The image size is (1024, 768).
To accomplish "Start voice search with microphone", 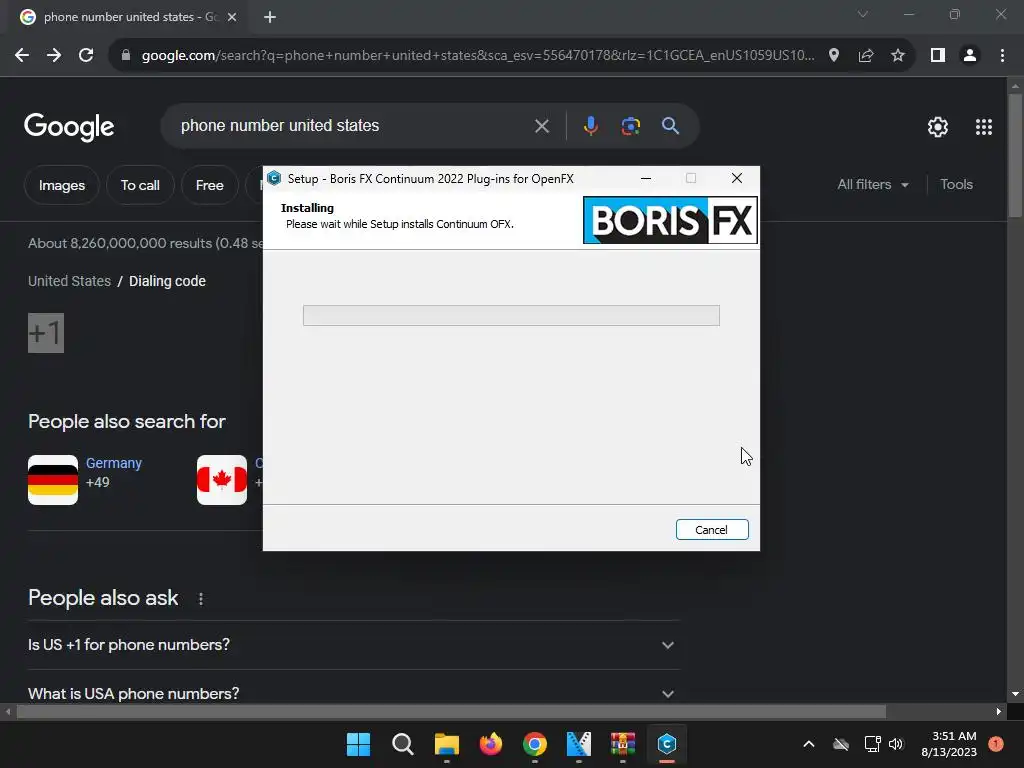I will point(590,125).
